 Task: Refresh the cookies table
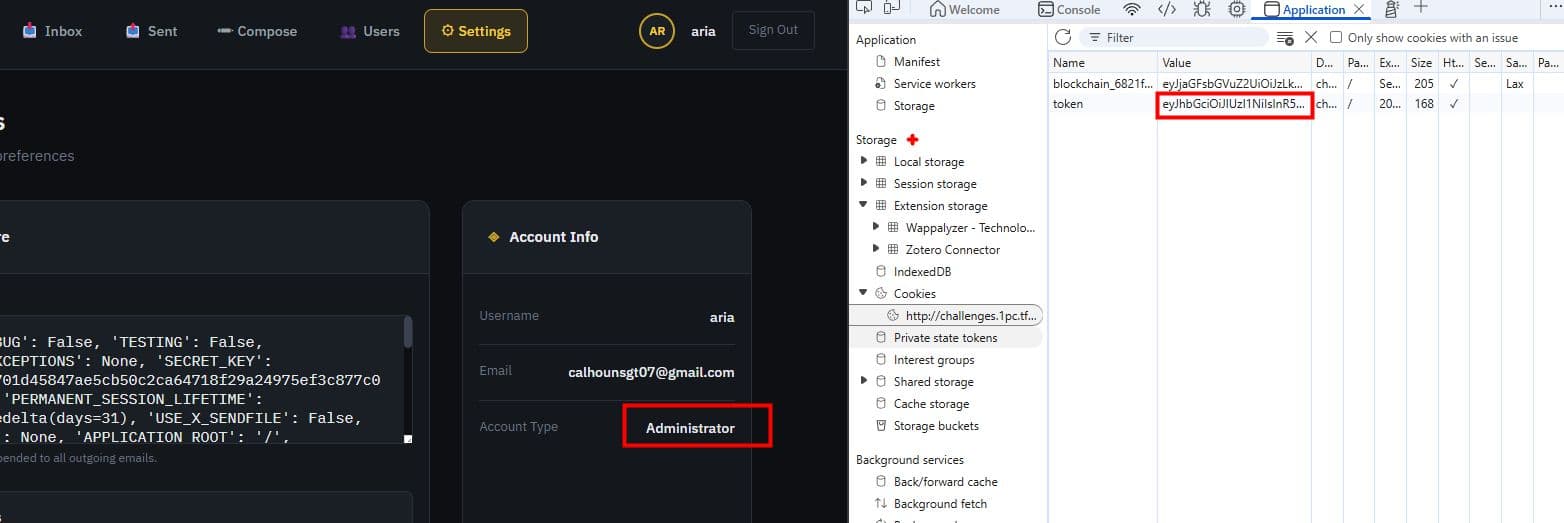pyautogui.click(x=1063, y=37)
